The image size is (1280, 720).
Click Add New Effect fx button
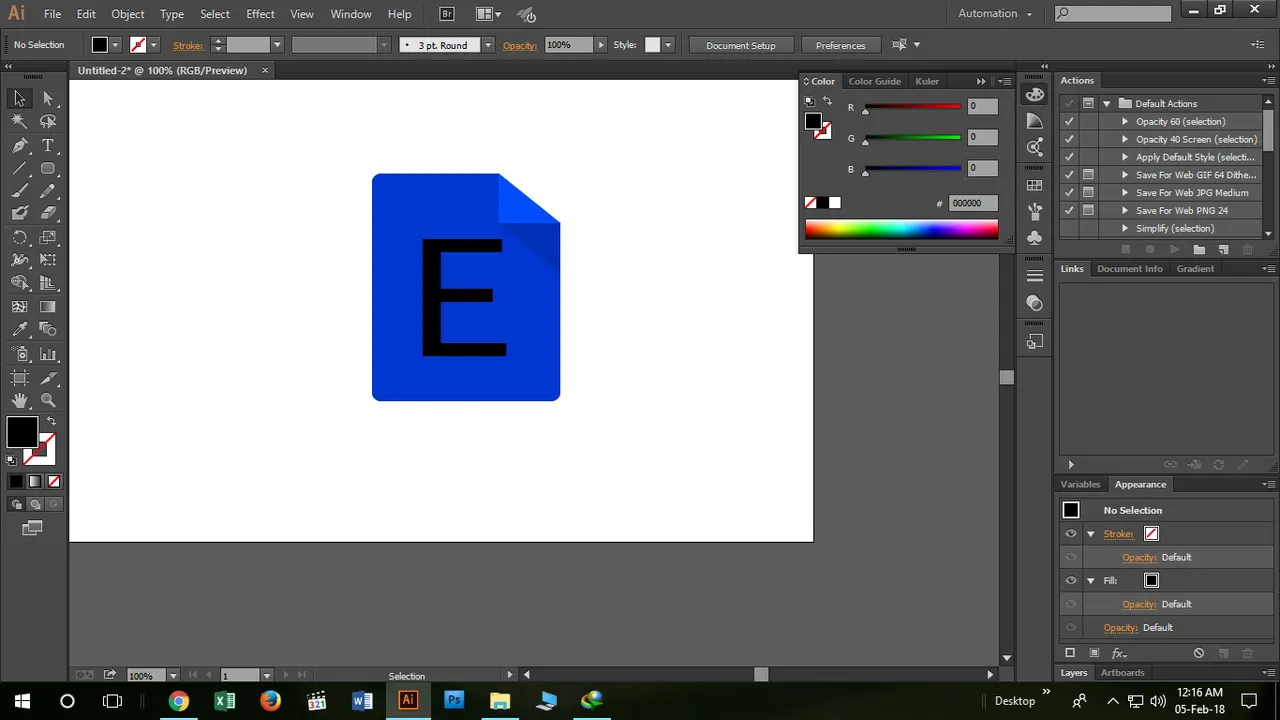click(x=1120, y=653)
